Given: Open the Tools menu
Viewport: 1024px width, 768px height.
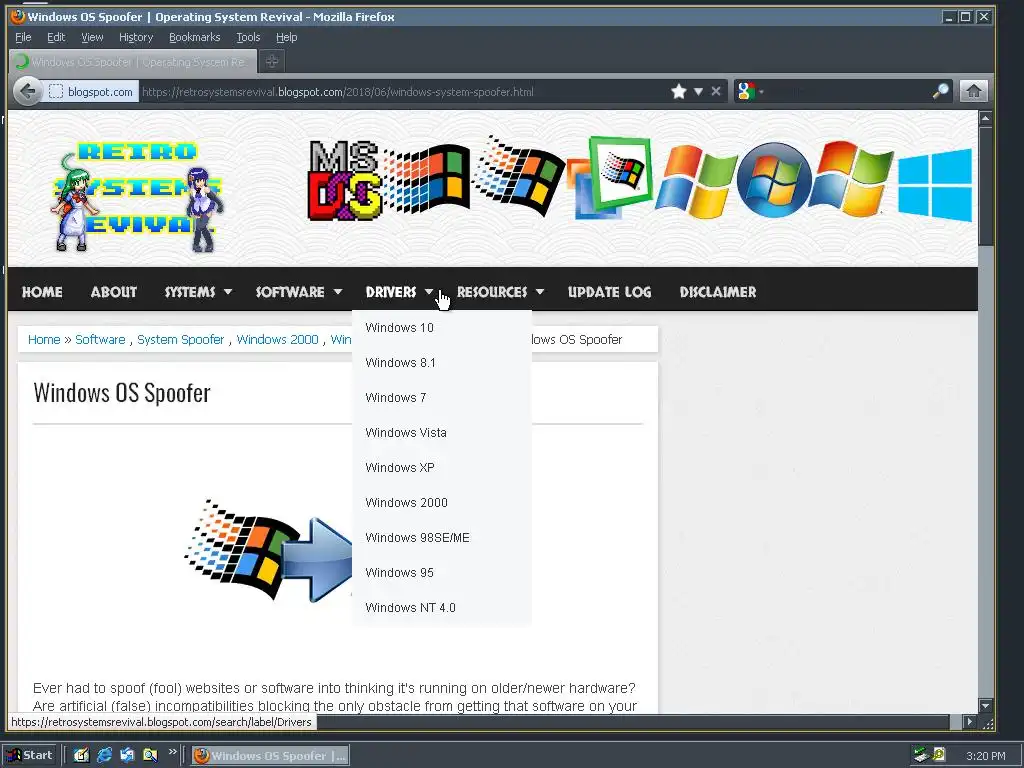Looking at the screenshot, I should click(248, 37).
